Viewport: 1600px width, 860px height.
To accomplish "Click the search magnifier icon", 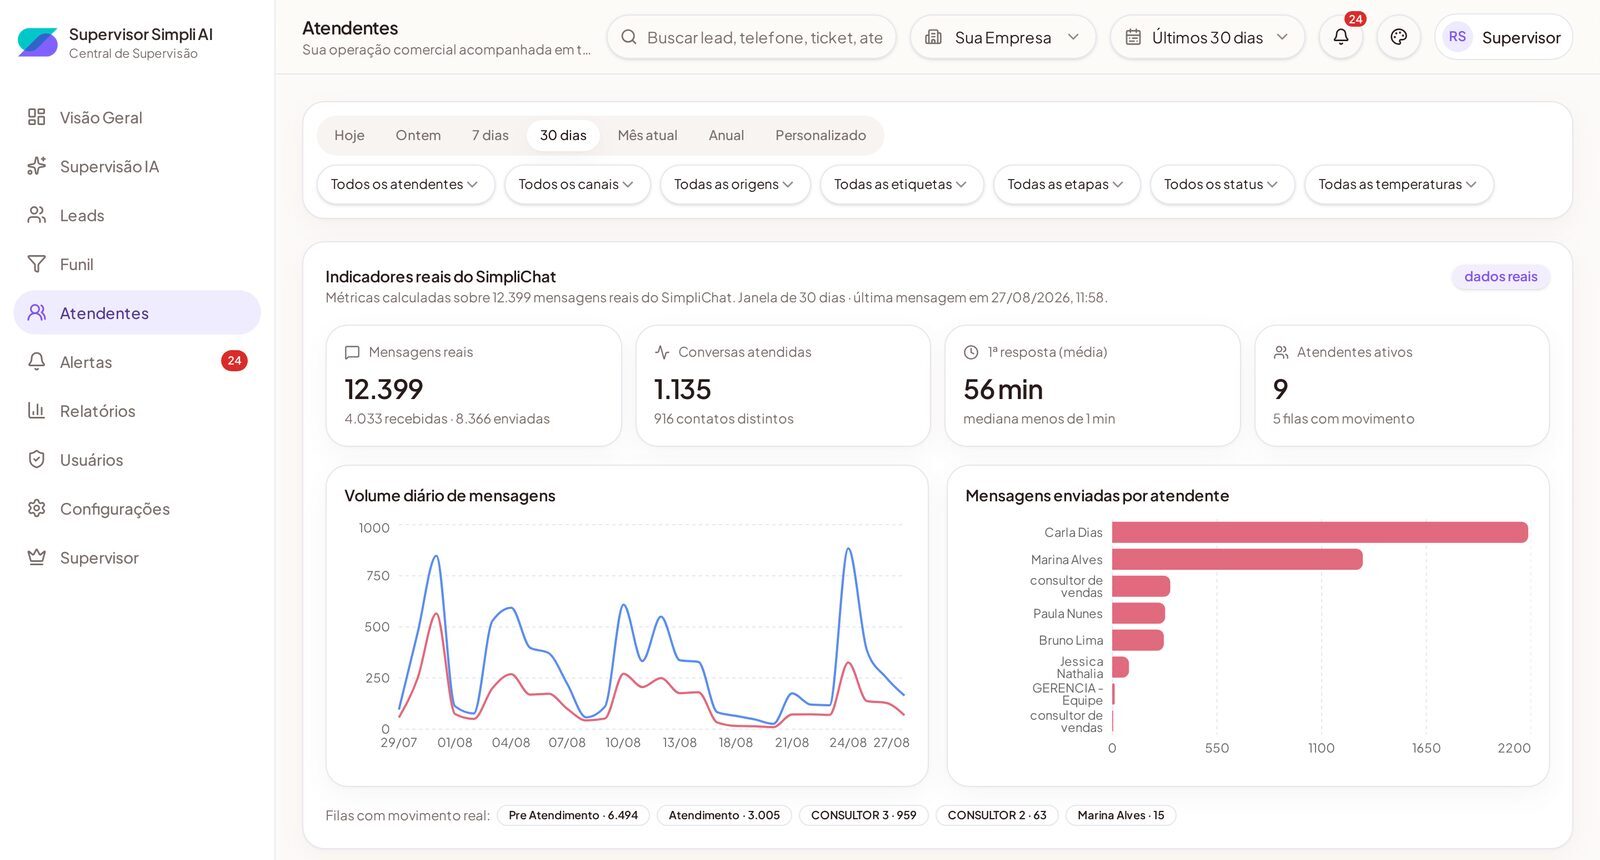I will click(x=629, y=37).
